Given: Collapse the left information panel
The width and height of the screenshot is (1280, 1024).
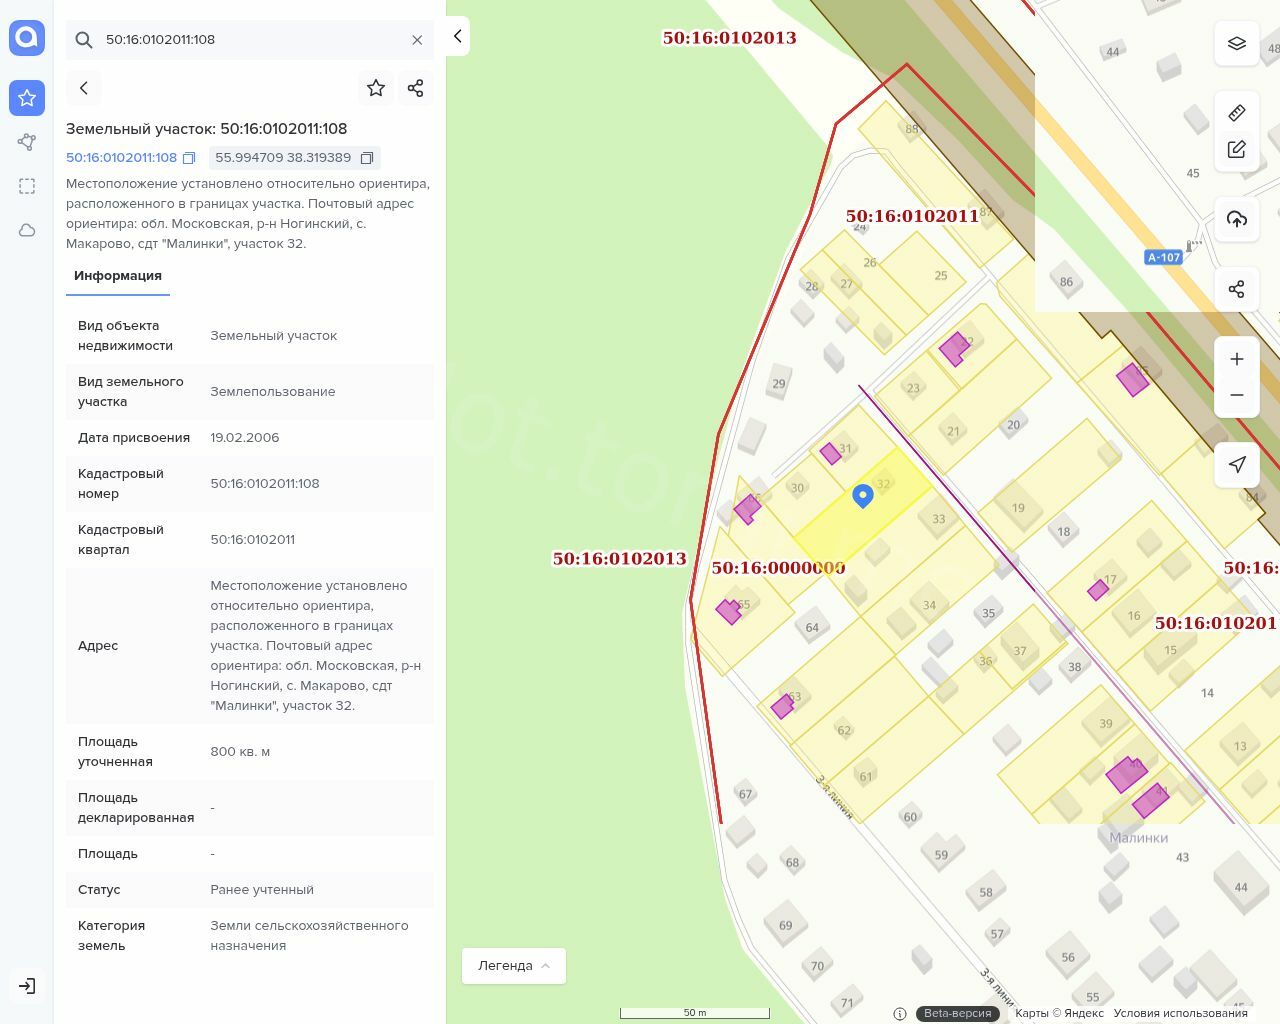Looking at the screenshot, I should coord(458,37).
